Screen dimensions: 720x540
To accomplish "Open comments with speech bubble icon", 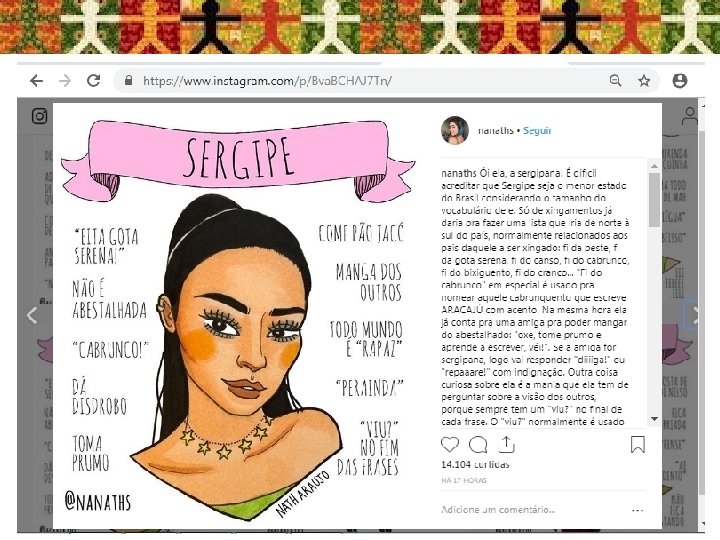I will [x=478, y=444].
